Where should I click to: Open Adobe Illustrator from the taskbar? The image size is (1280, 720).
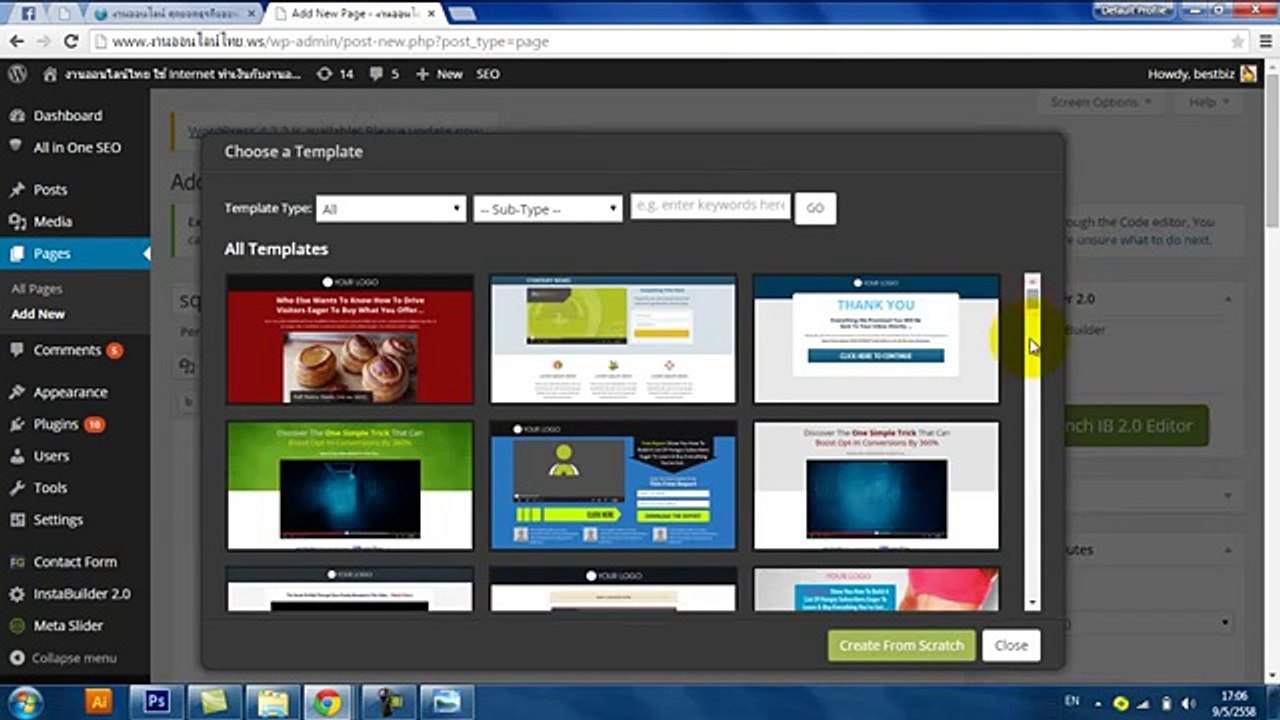[x=99, y=702]
